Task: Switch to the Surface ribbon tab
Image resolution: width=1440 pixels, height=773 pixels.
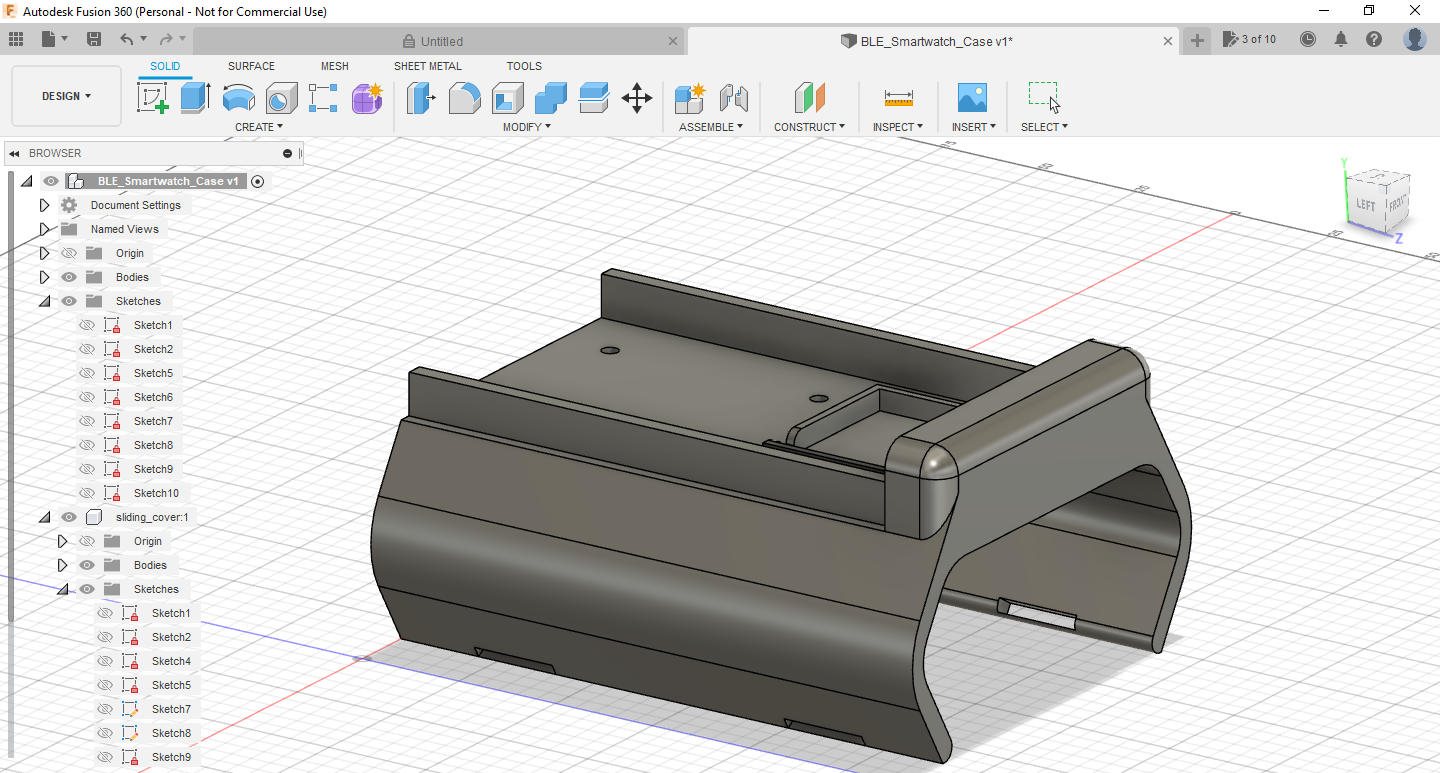Action: click(x=250, y=65)
